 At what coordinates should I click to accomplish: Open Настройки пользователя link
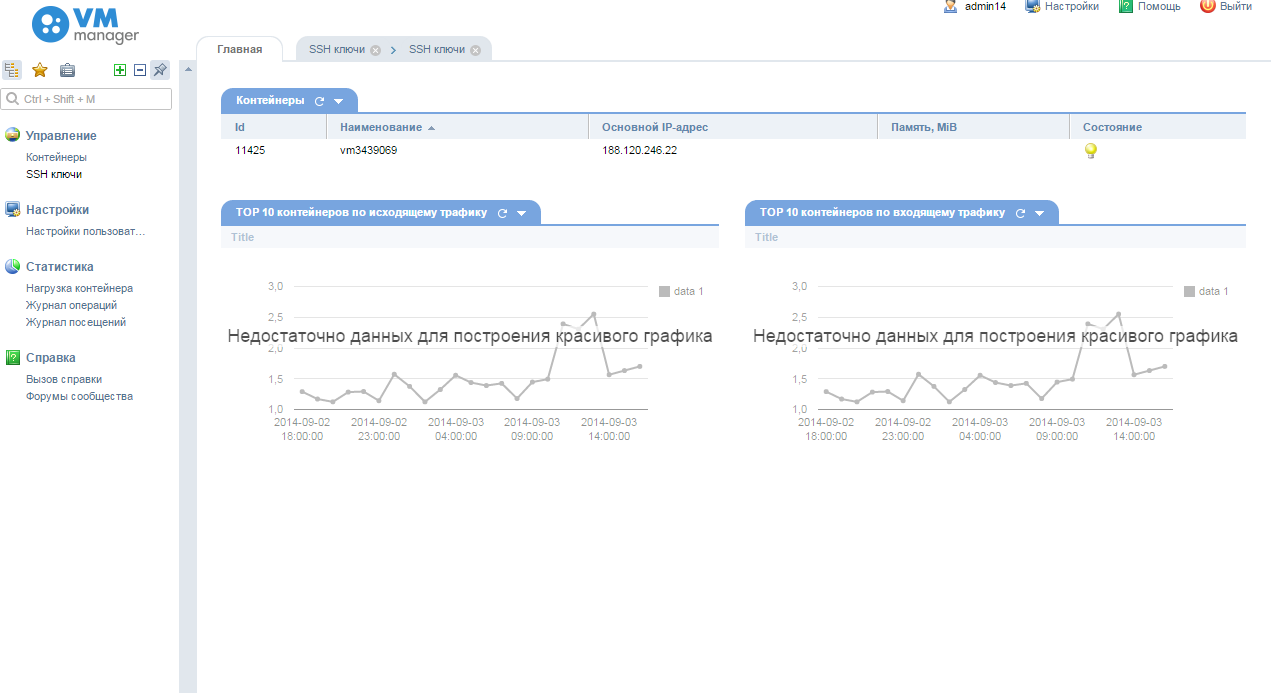tap(85, 232)
